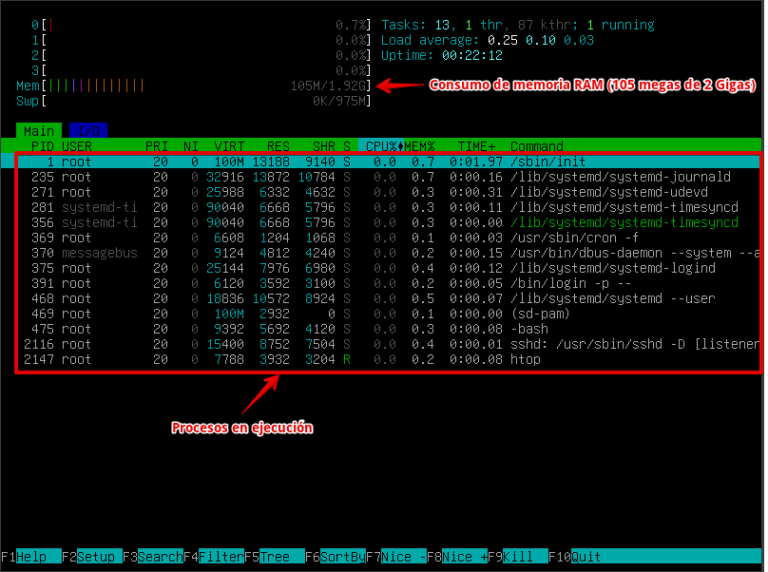Click the 105M/1.92G memory value
Viewport: 768px width, 572px height.
pos(328,86)
